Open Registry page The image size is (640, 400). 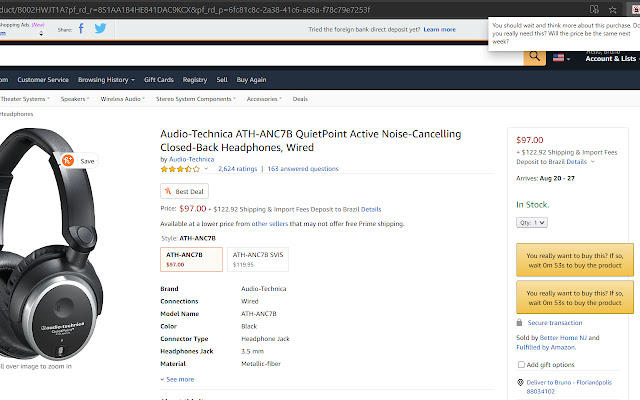pos(195,80)
